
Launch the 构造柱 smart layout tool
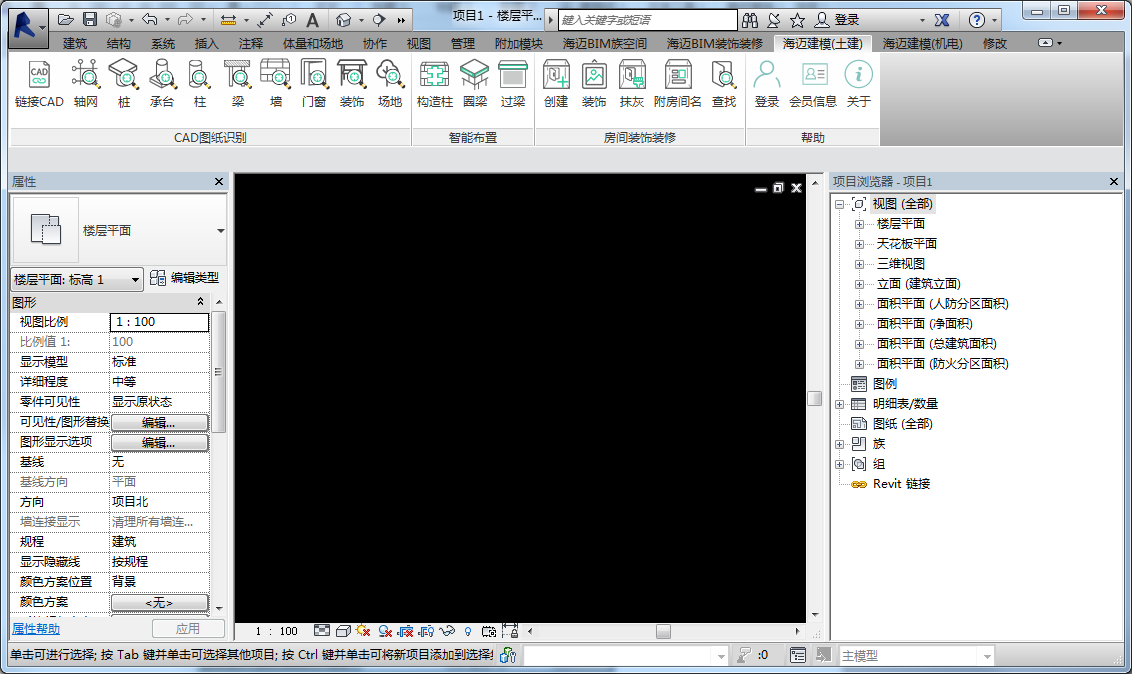(x=435, y=84)
